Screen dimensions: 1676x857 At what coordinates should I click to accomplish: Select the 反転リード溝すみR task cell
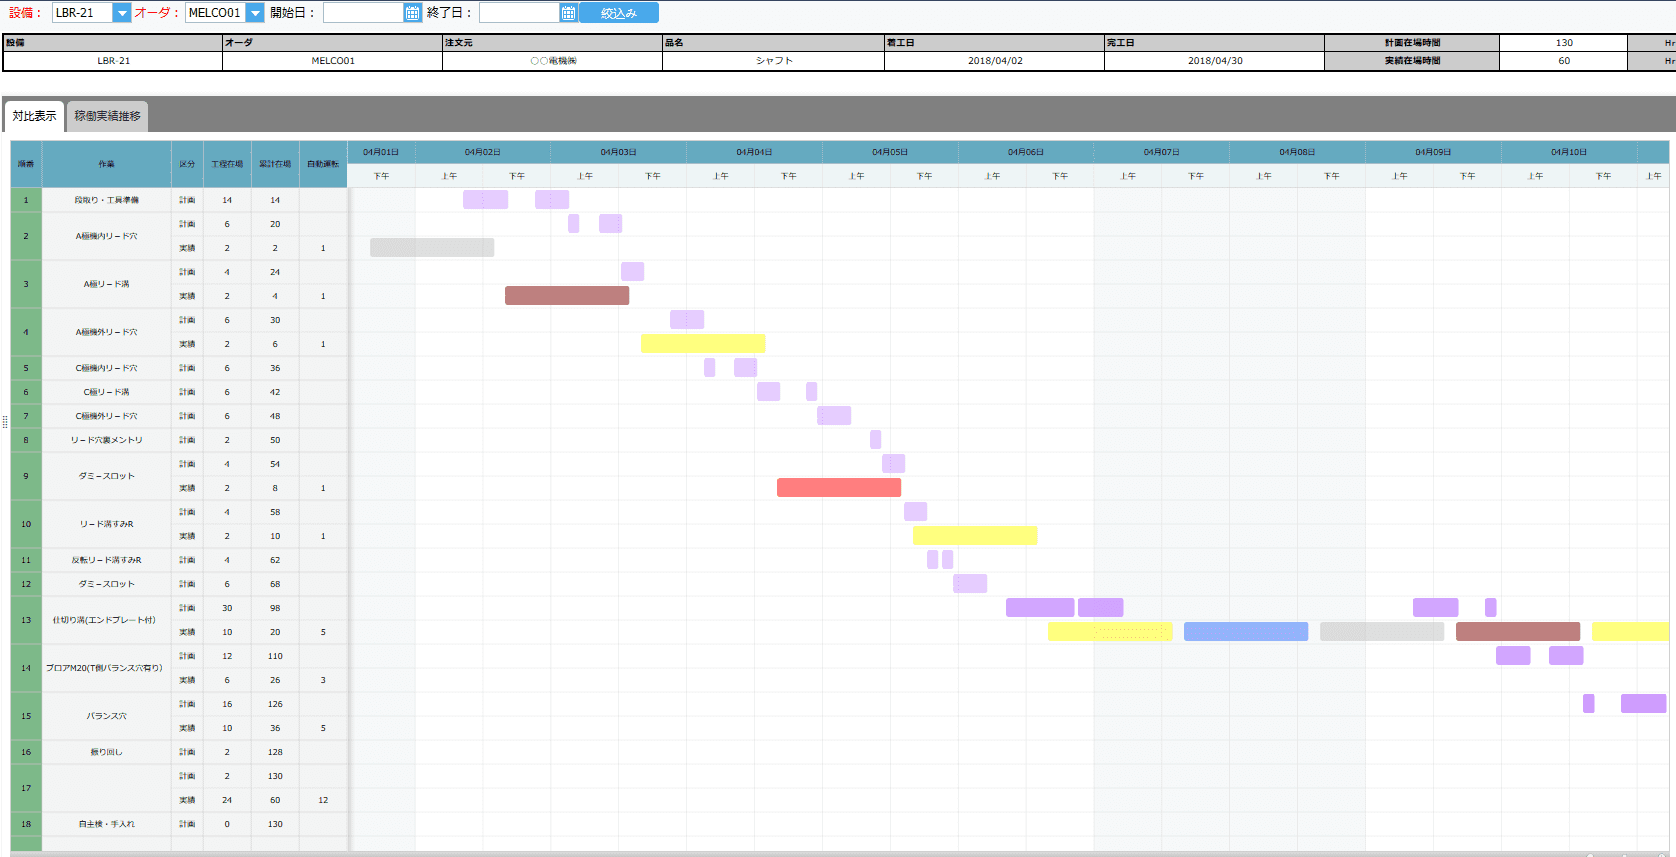point(106,560)
